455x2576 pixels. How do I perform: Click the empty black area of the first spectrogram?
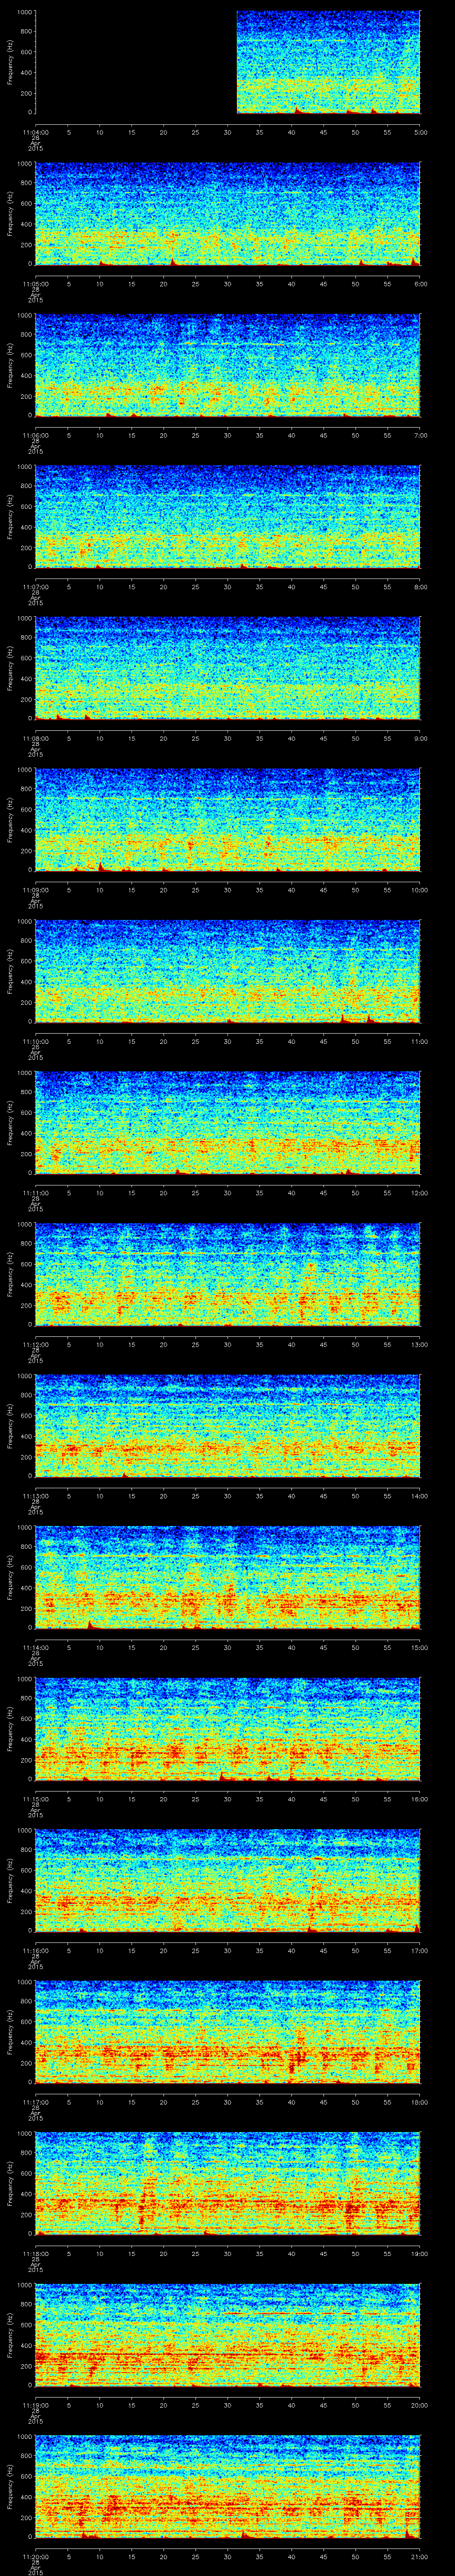[135, 62]
